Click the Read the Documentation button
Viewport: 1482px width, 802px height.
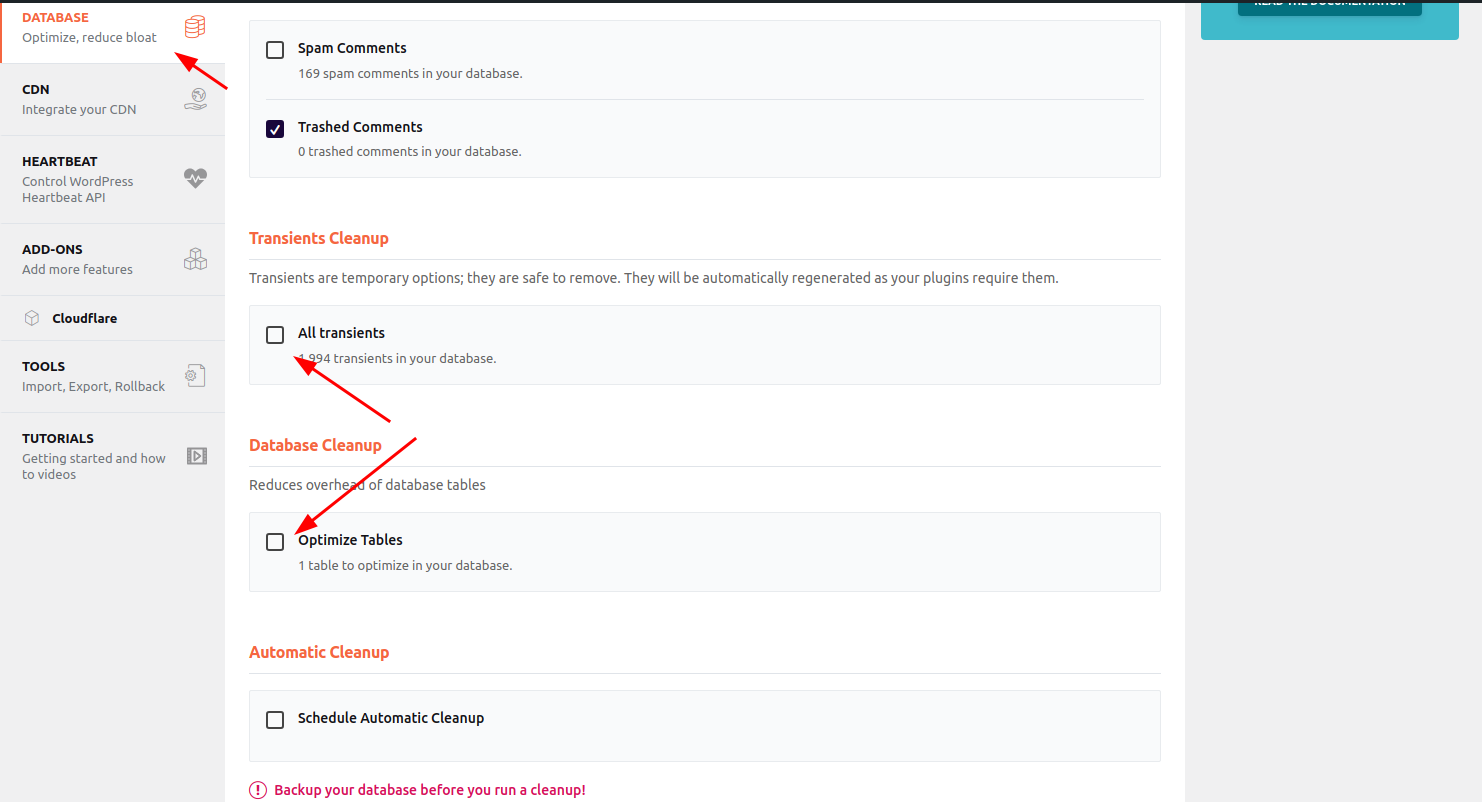pos(1329,5)
